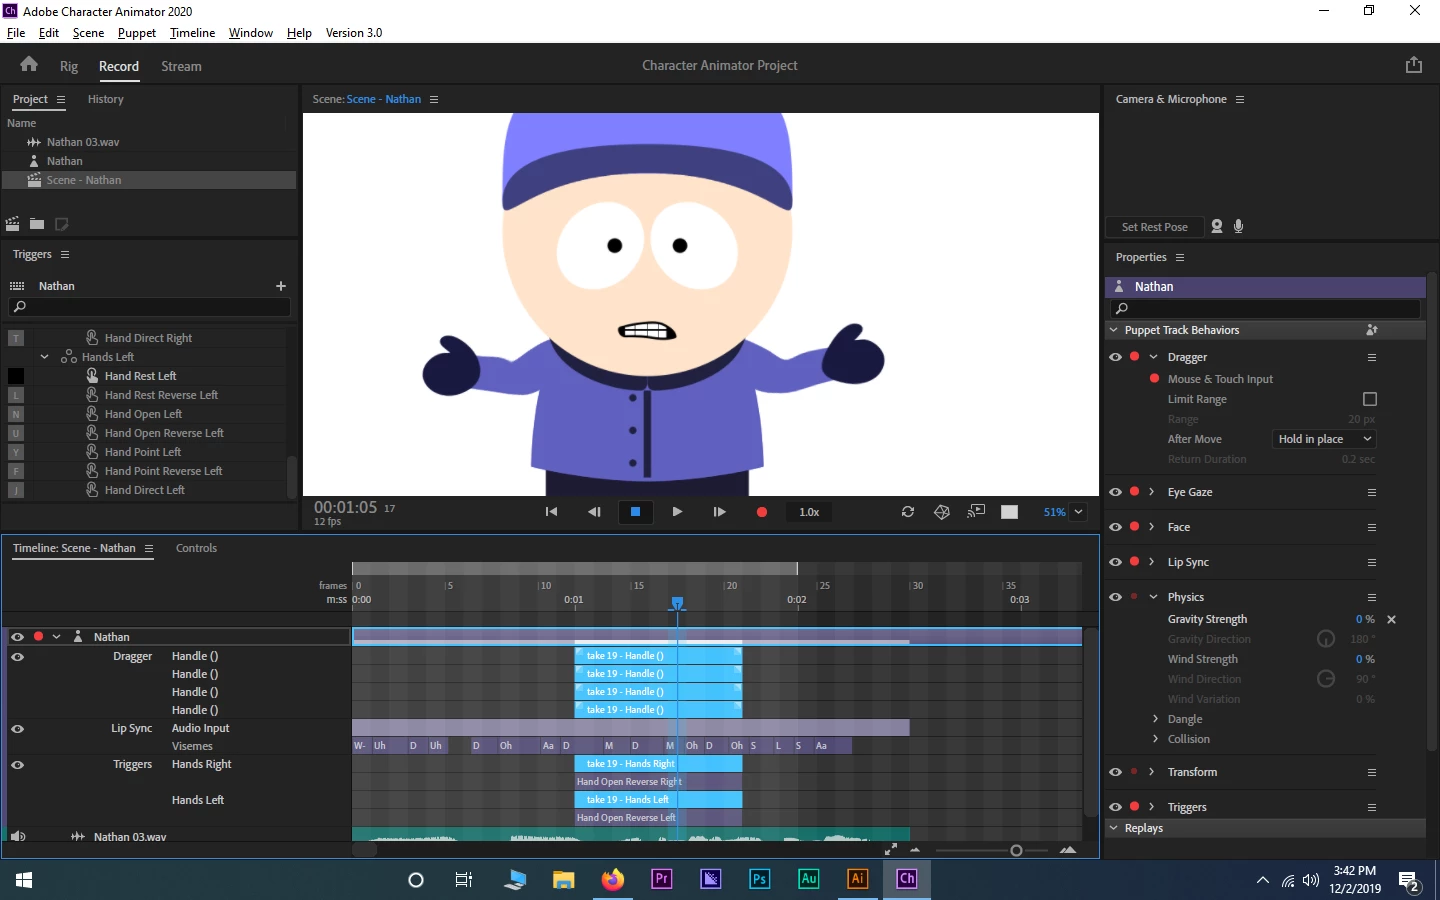Click the Triggers search field
The height and width of the screenshot is (900, 1440).
click(149, 307)
